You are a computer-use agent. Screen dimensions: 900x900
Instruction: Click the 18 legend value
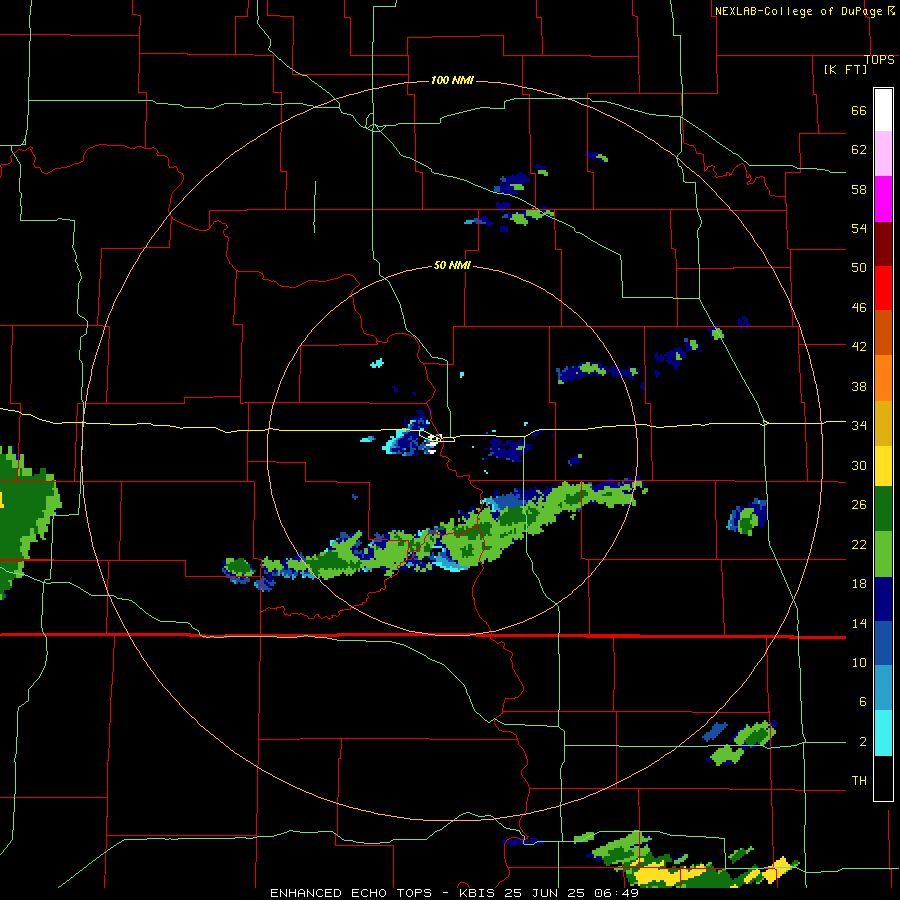(x=859, y=584)
